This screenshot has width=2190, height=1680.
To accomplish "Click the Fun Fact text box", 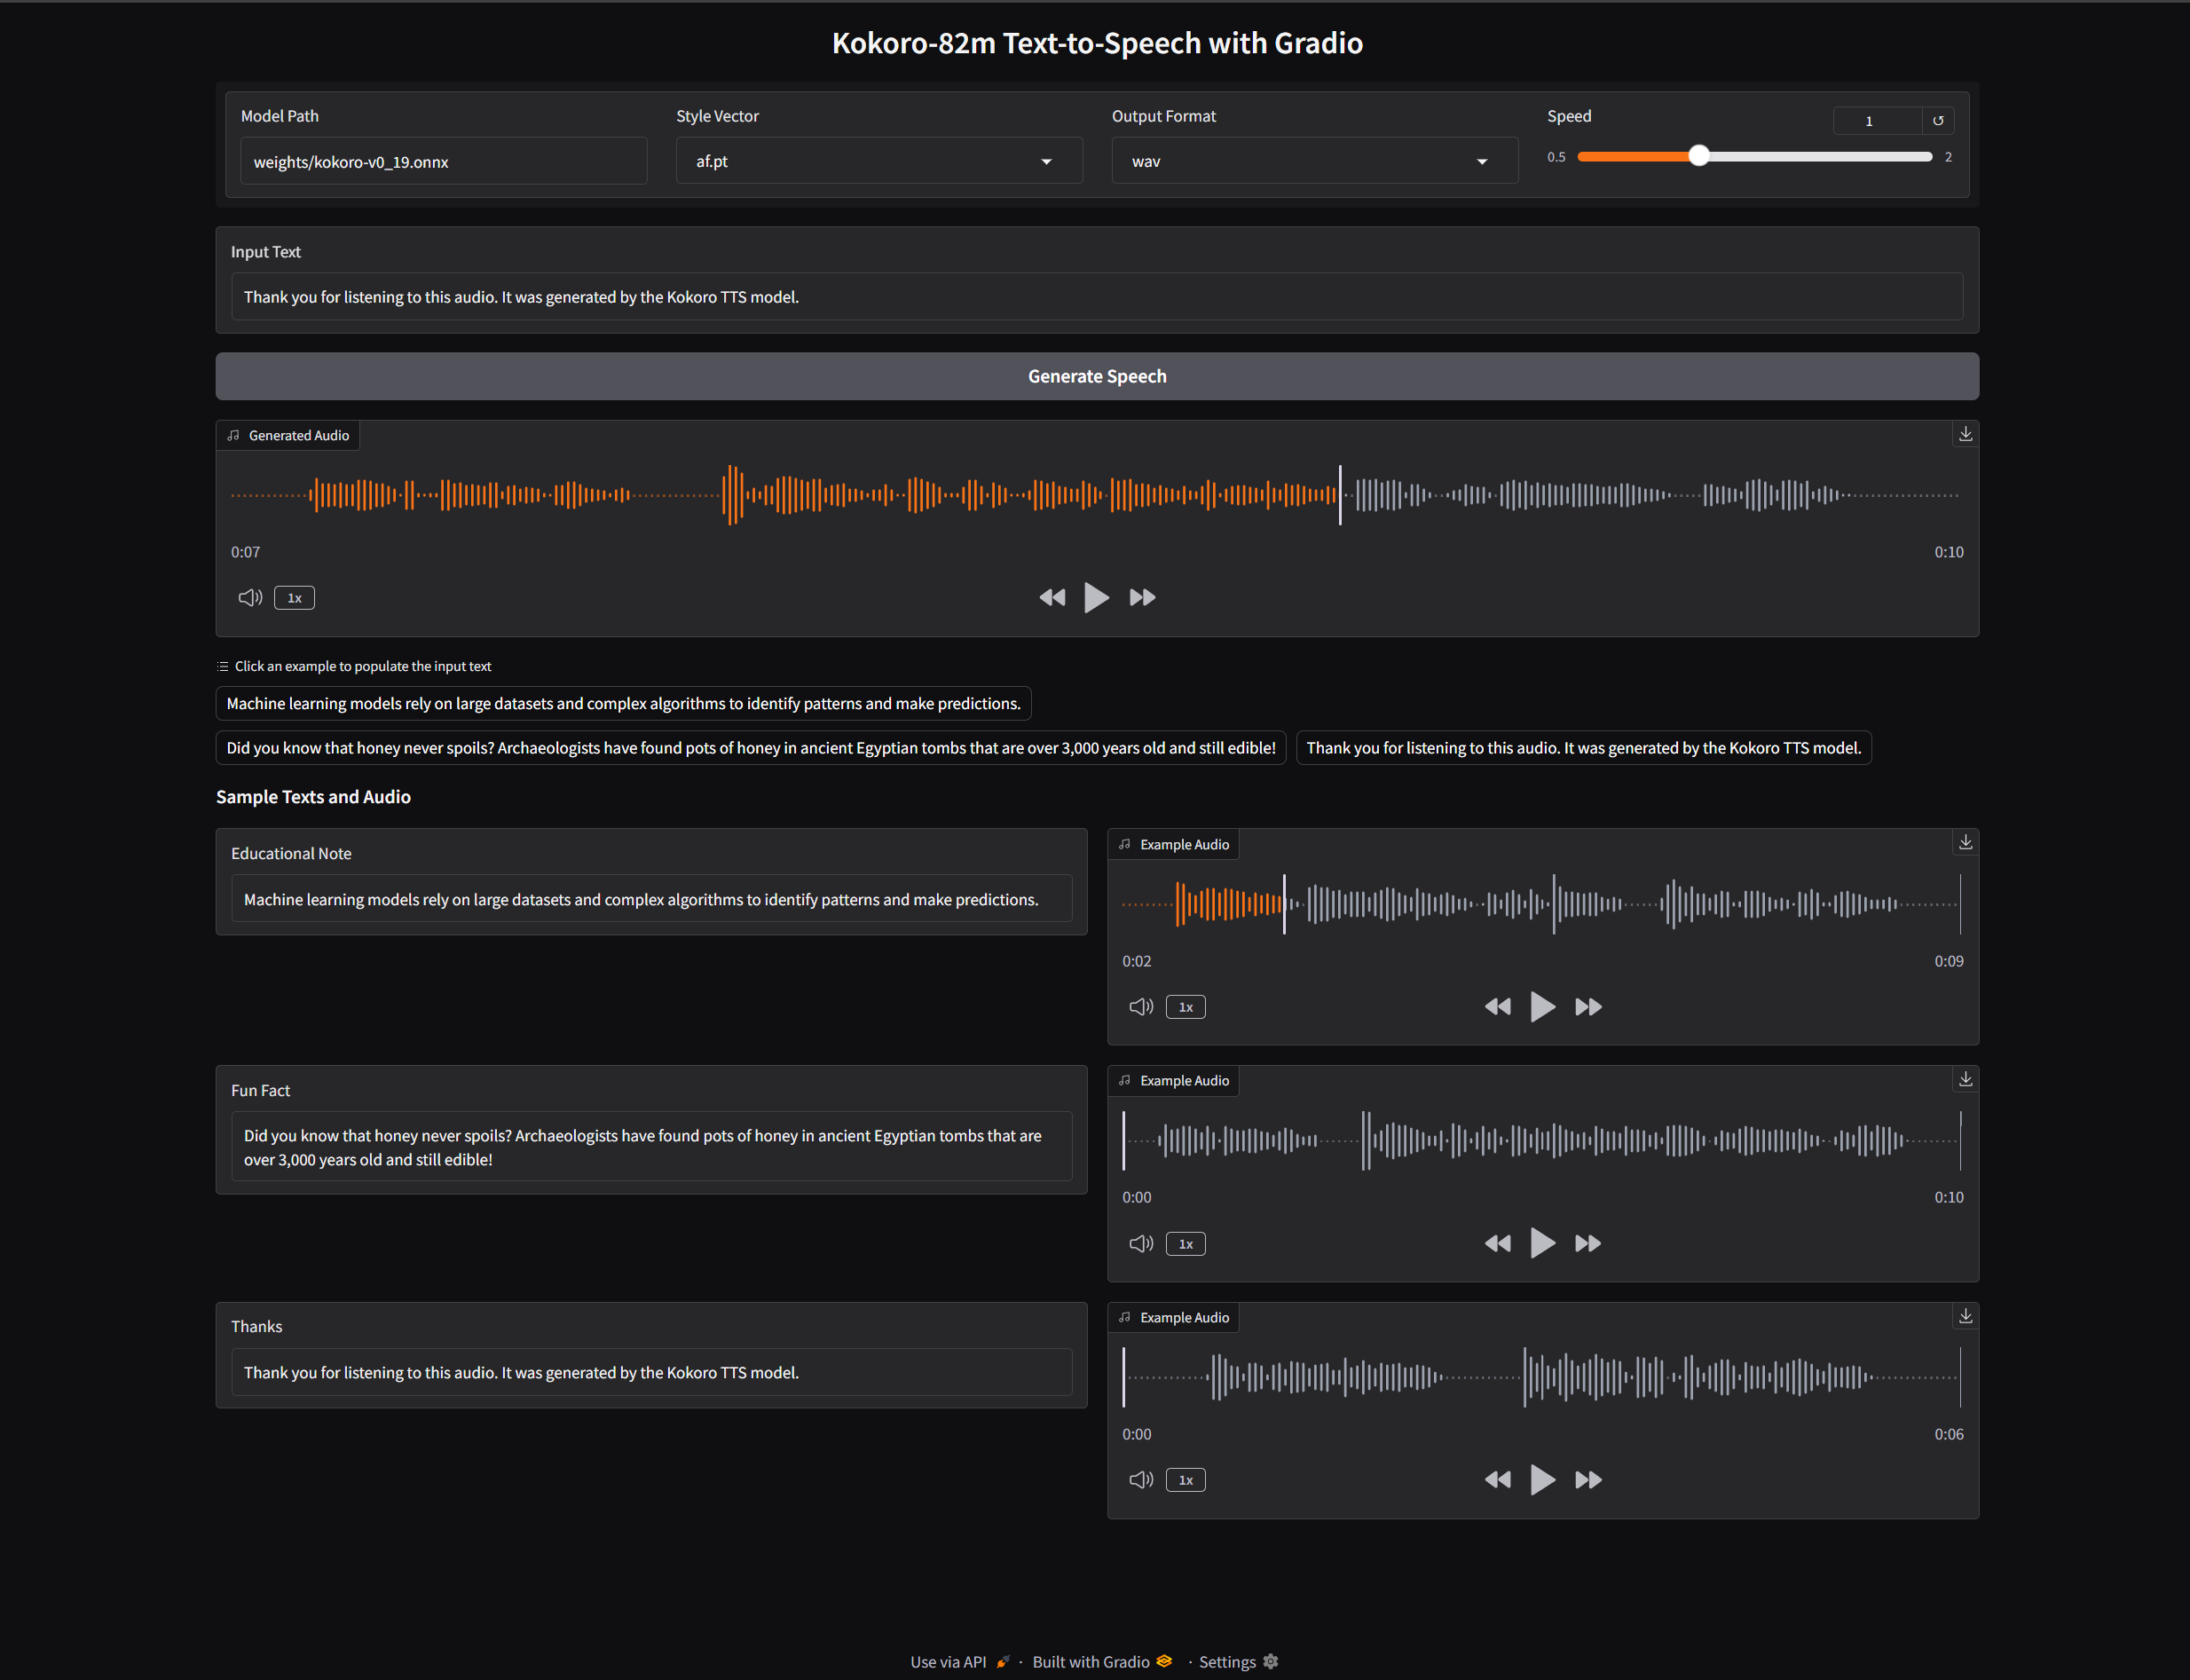I will pos(651,1147).
